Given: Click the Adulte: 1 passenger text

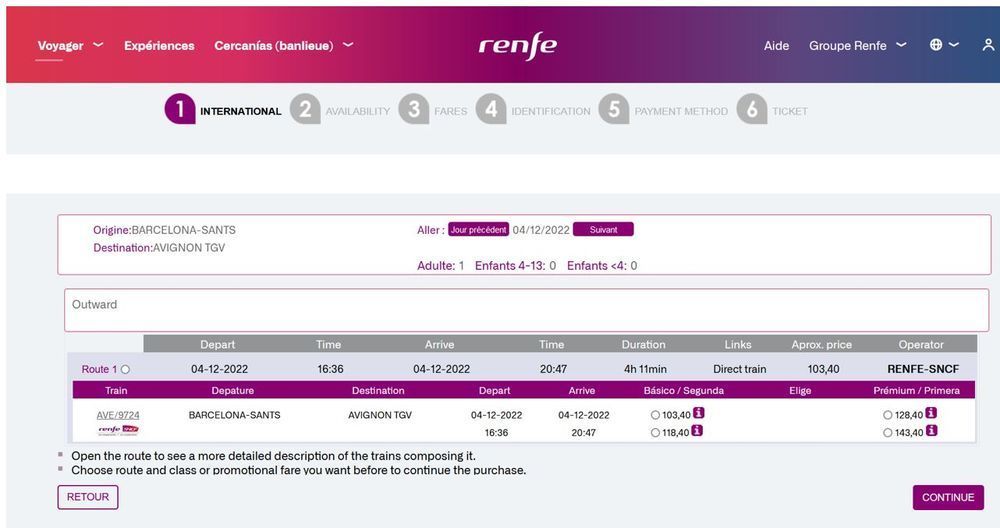Looking at the screenshot, I should click(x=441, y=266).
